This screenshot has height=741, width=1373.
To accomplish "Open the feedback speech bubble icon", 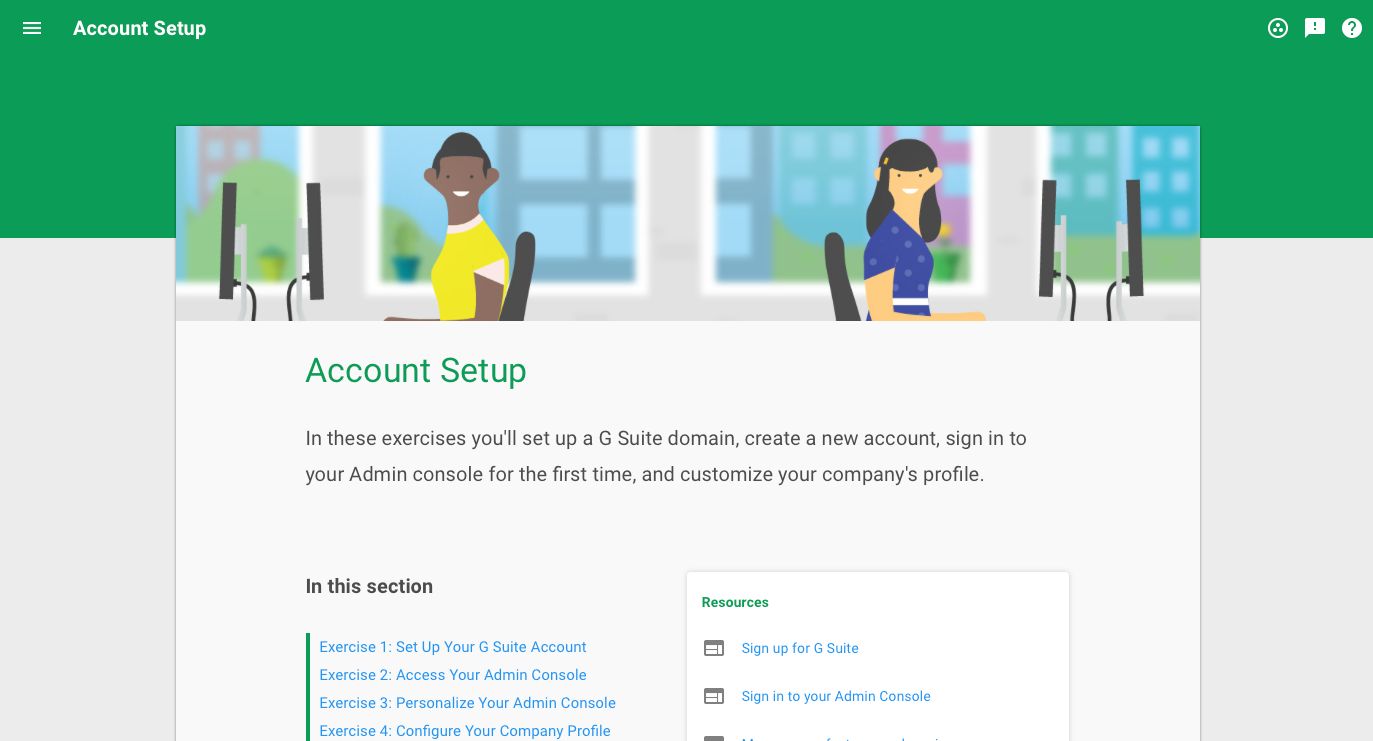I will point(1315,28).
